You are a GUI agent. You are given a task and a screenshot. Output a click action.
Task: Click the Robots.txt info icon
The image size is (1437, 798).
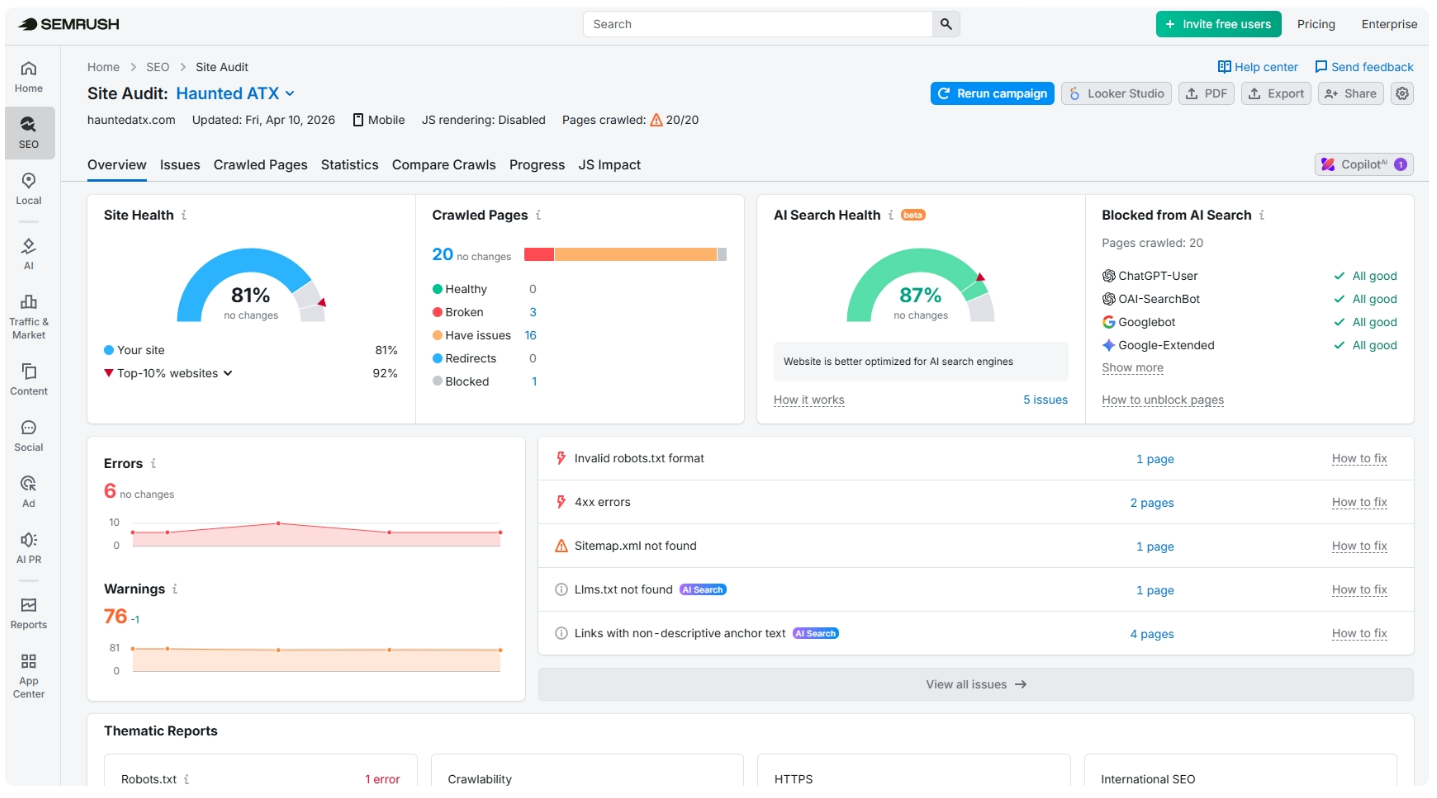[187, 779]
